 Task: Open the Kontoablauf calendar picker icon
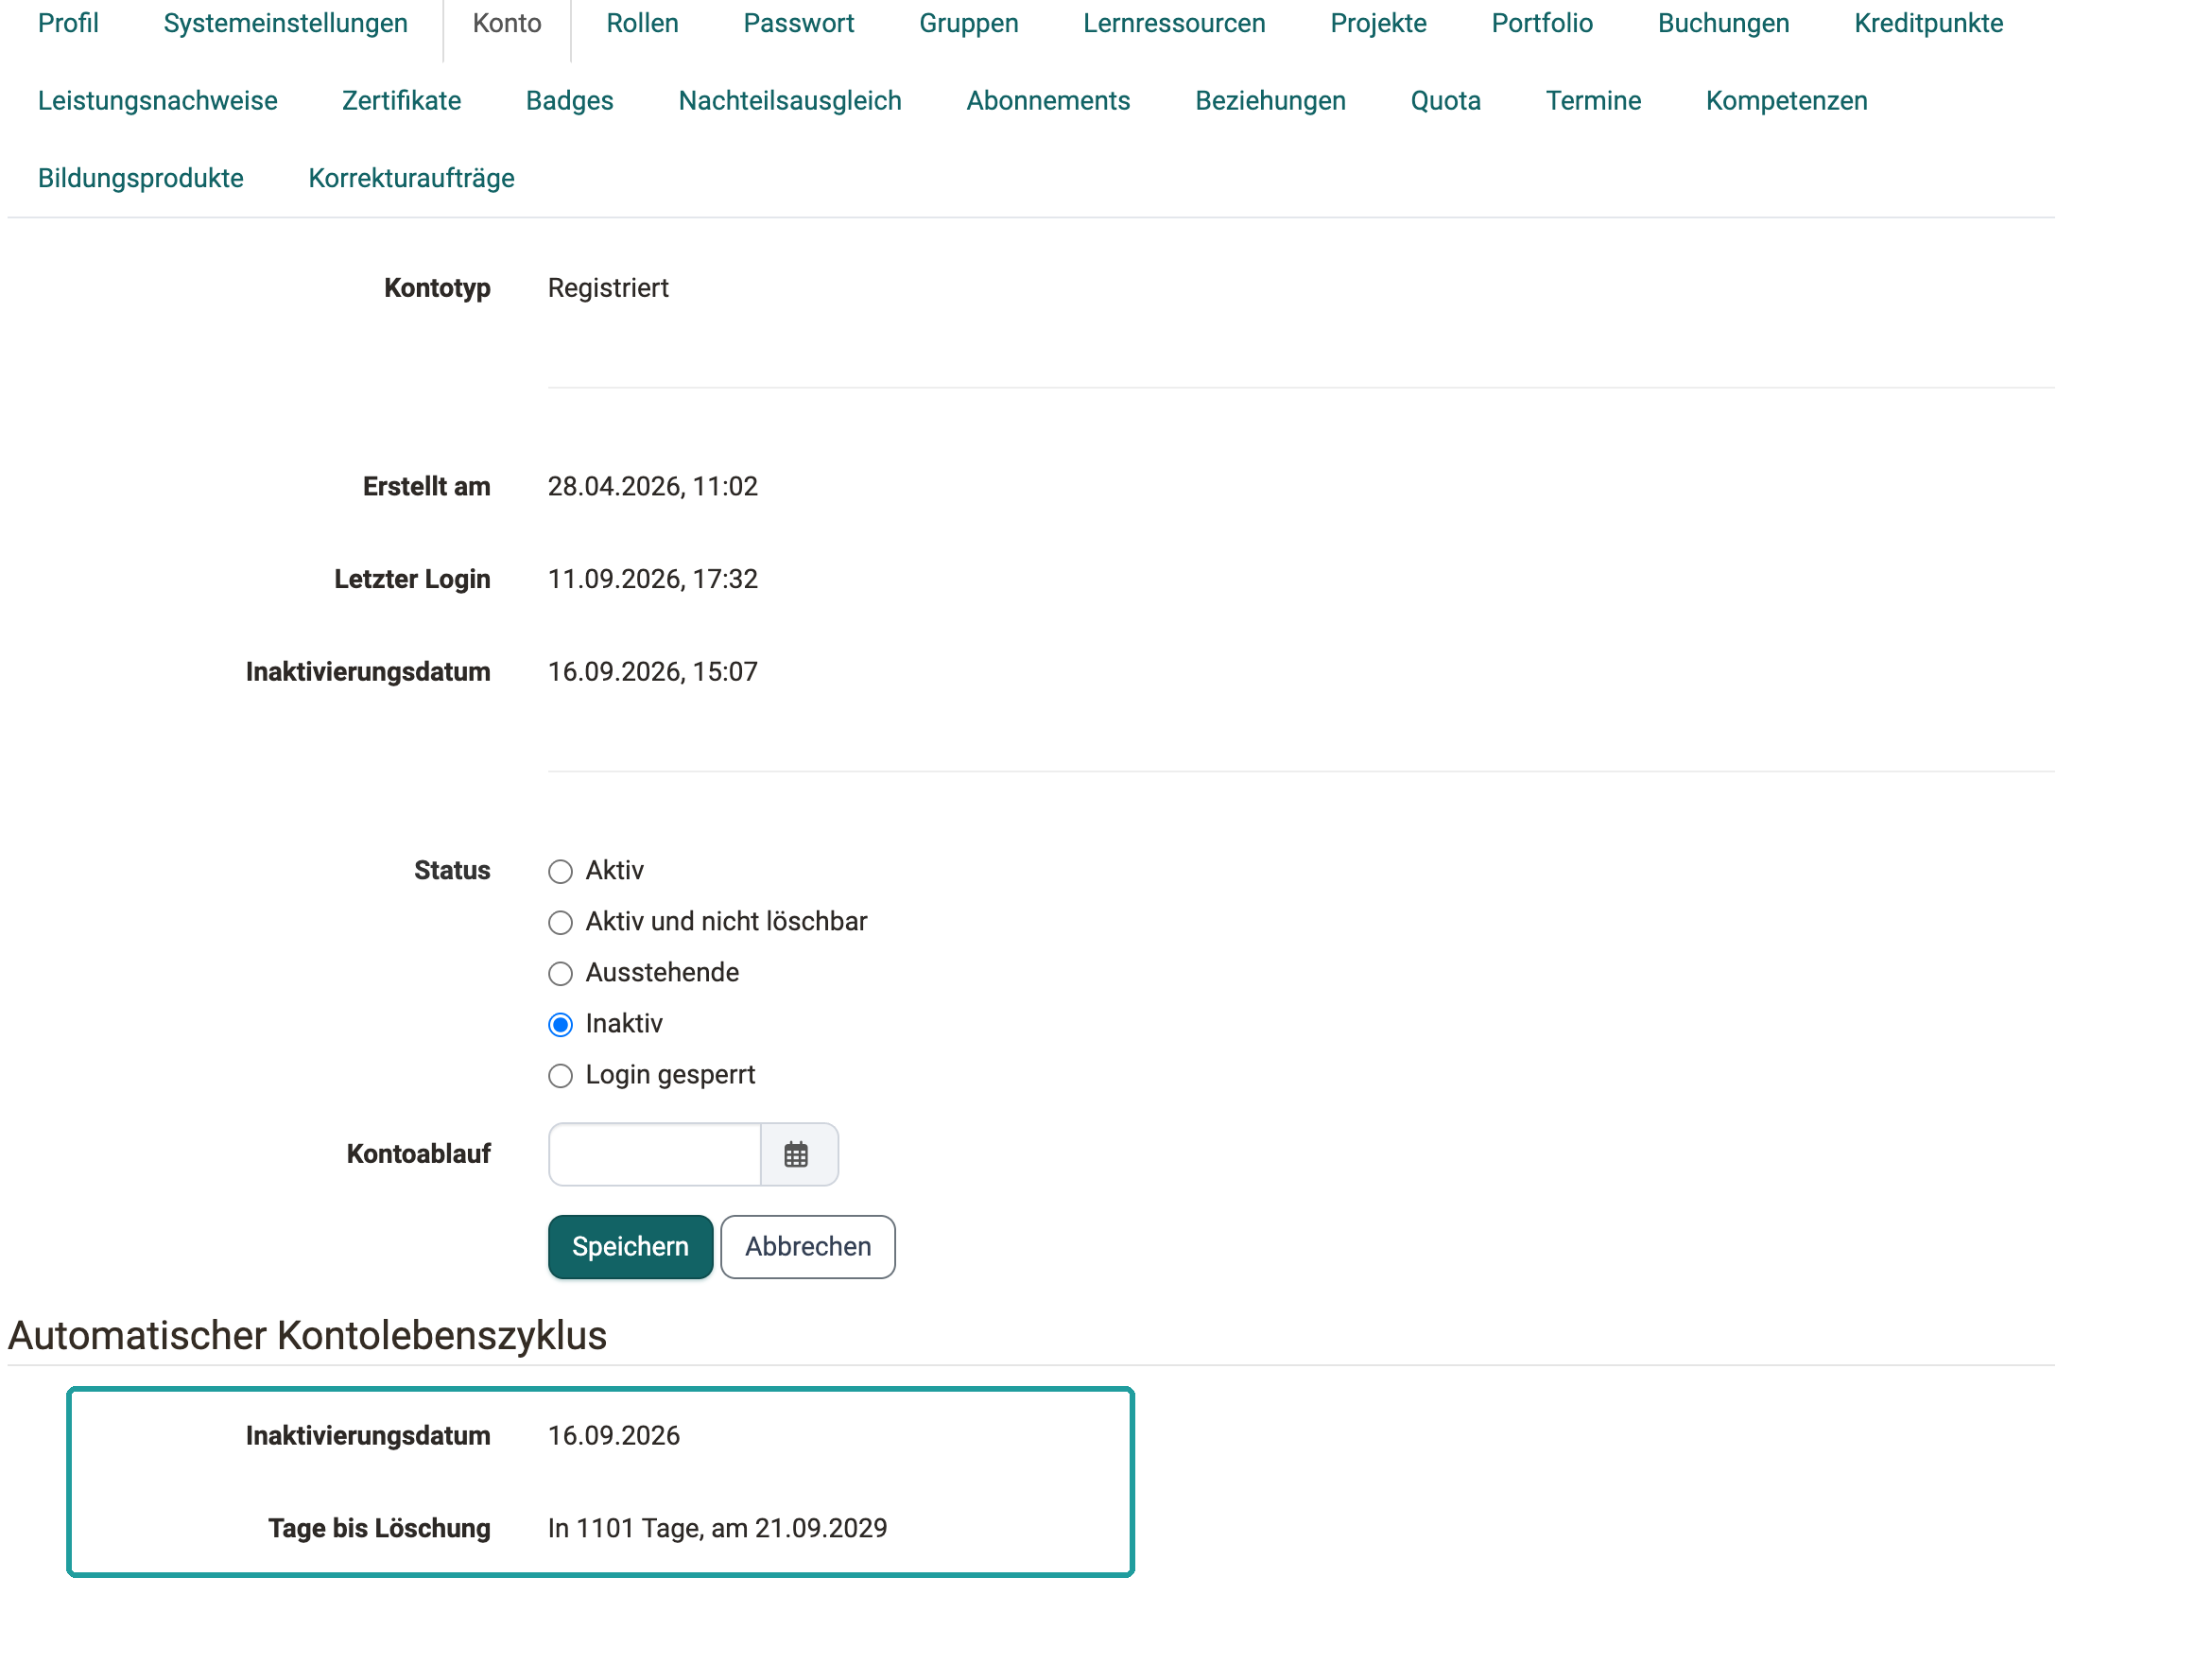pyautogui.click(x=797, y=1156)
